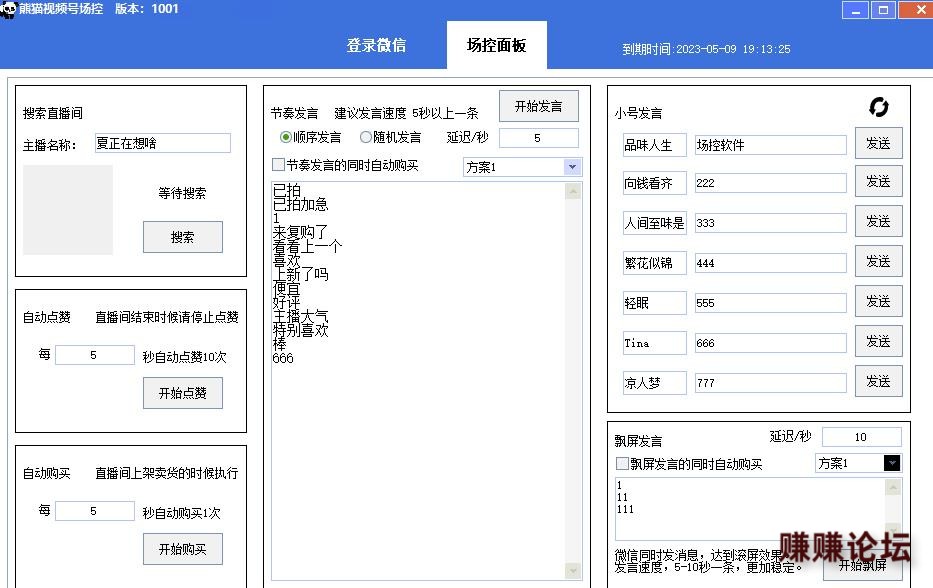Click the 自动购买 seconds input field
Image resolution: width=933 pixels, height=588 pixels.
pos(95,511)
